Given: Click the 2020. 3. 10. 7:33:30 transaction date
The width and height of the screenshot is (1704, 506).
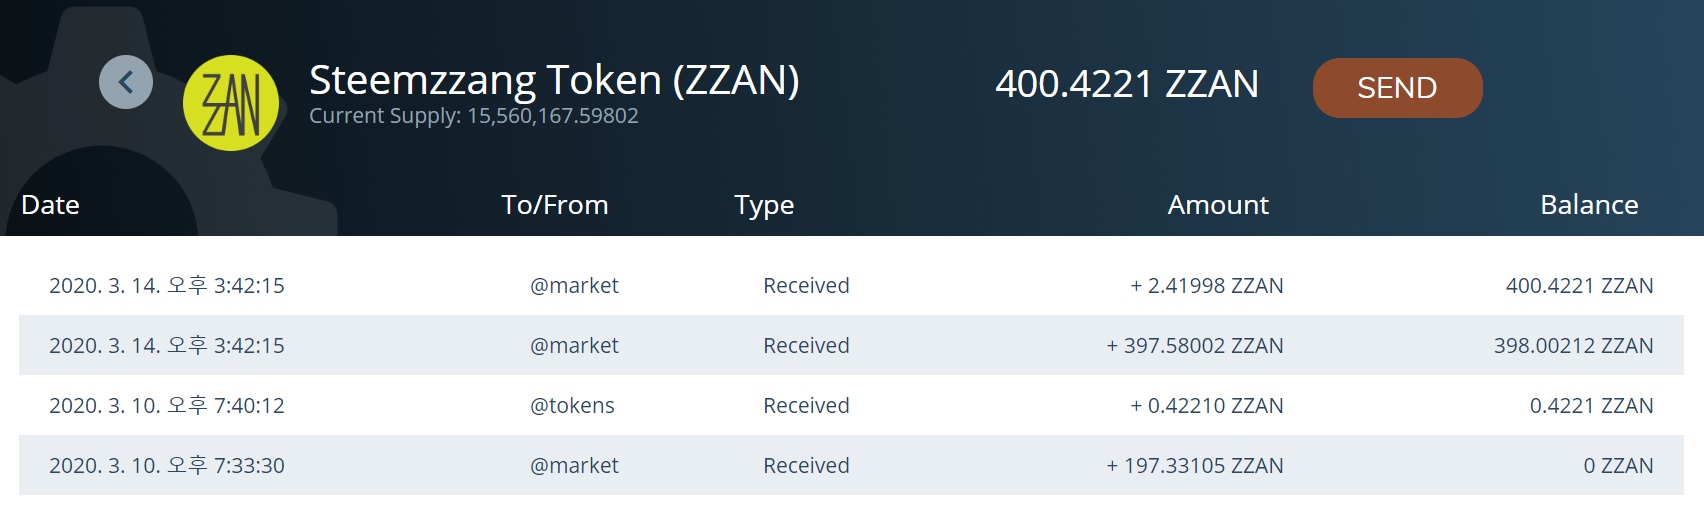Looking at the screenshot, I should coord(167,466).
